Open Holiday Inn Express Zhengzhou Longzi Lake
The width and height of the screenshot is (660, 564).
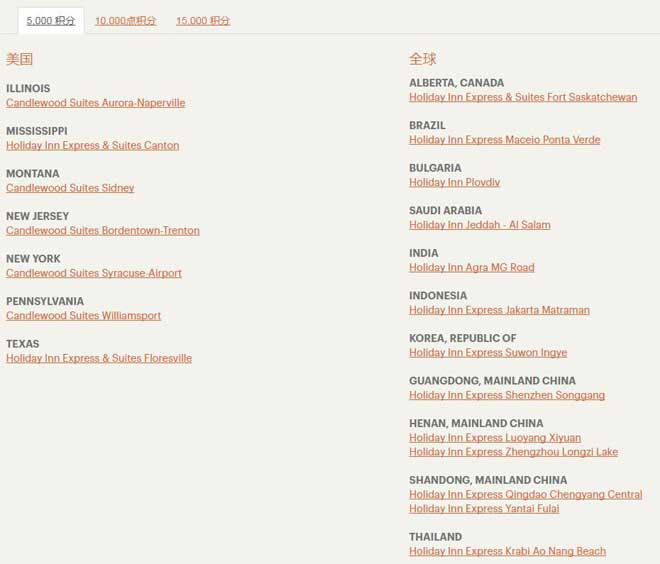tap(514, 452)
